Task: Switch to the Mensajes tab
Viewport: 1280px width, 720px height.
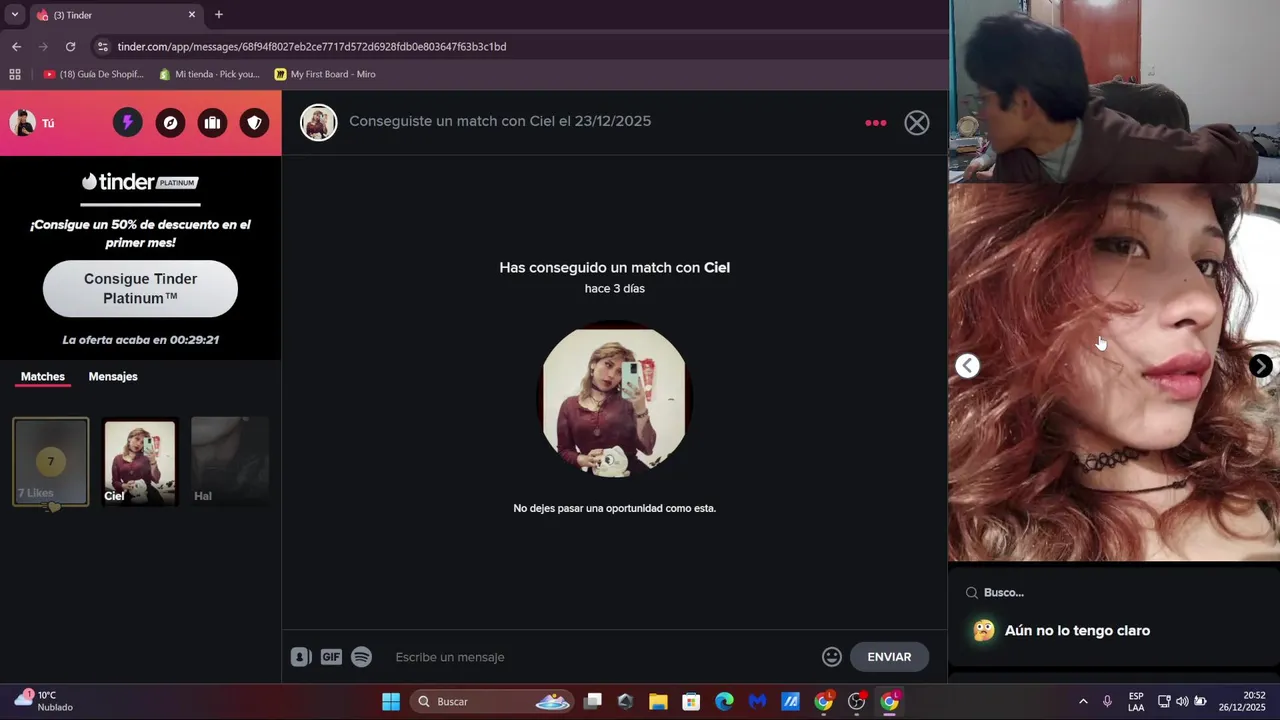Action: (113, 377)
